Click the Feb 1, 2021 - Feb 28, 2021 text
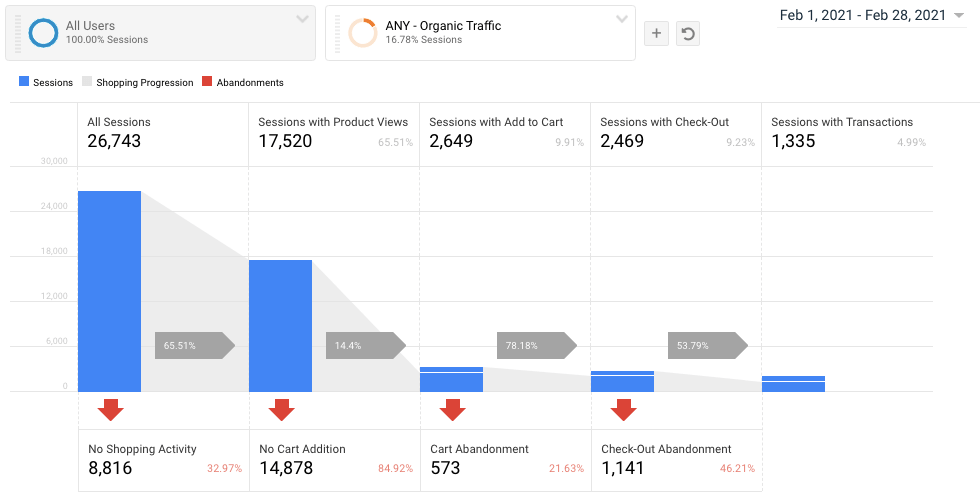The image size is (980, 496). (863, 16)
